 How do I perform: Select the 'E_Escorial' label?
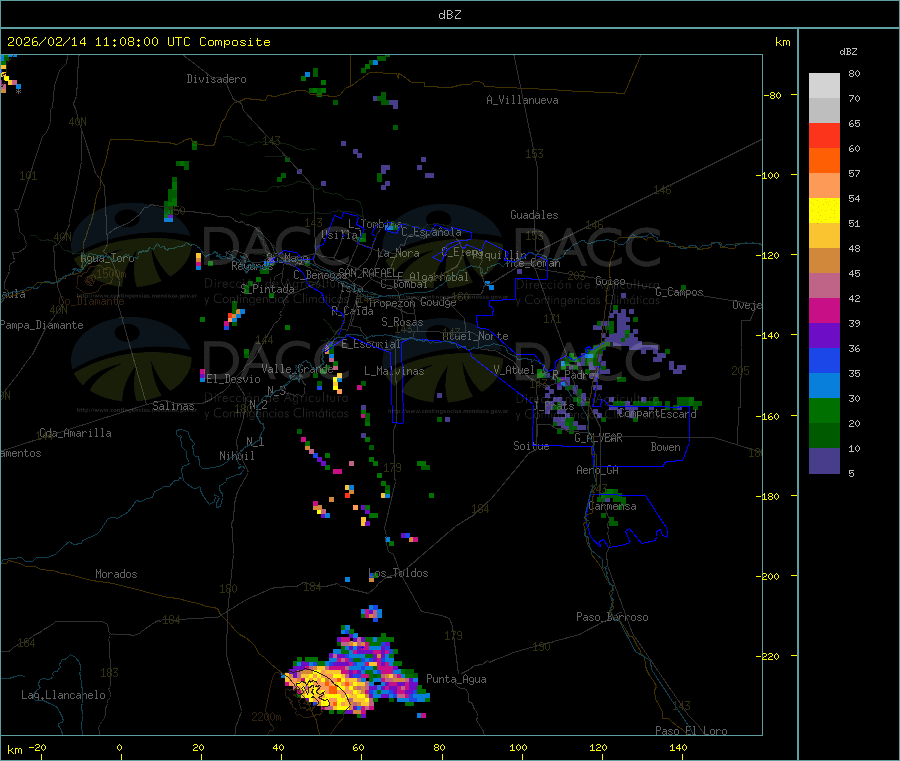(x=371, y=344)
